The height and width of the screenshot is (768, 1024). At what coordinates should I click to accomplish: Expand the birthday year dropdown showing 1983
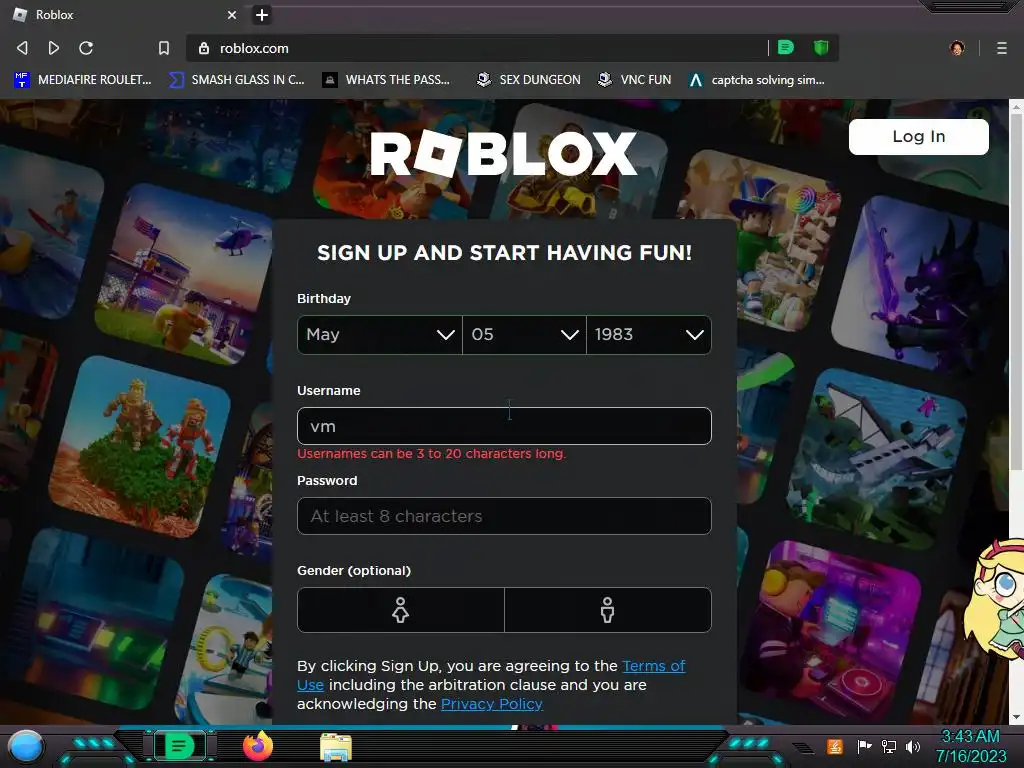648,334
